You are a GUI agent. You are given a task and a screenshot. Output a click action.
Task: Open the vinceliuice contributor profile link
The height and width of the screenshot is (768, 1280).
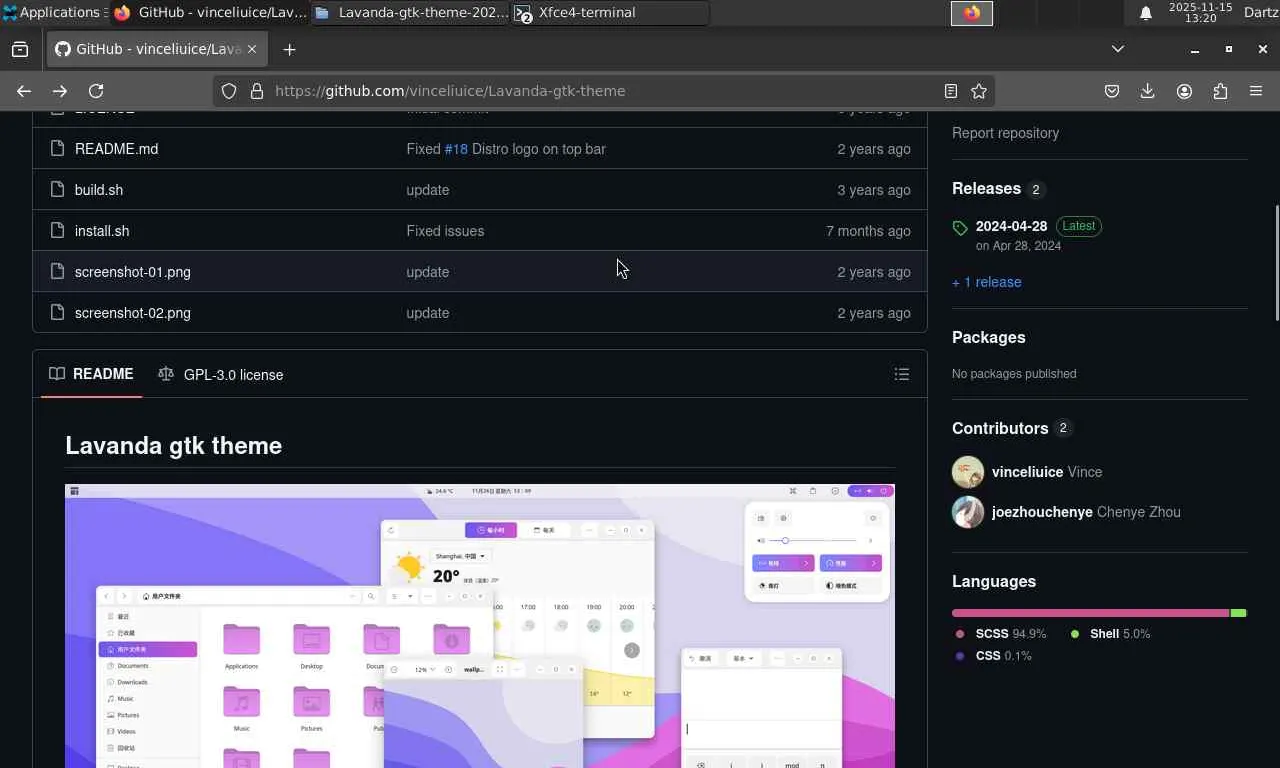point(1027,472)
